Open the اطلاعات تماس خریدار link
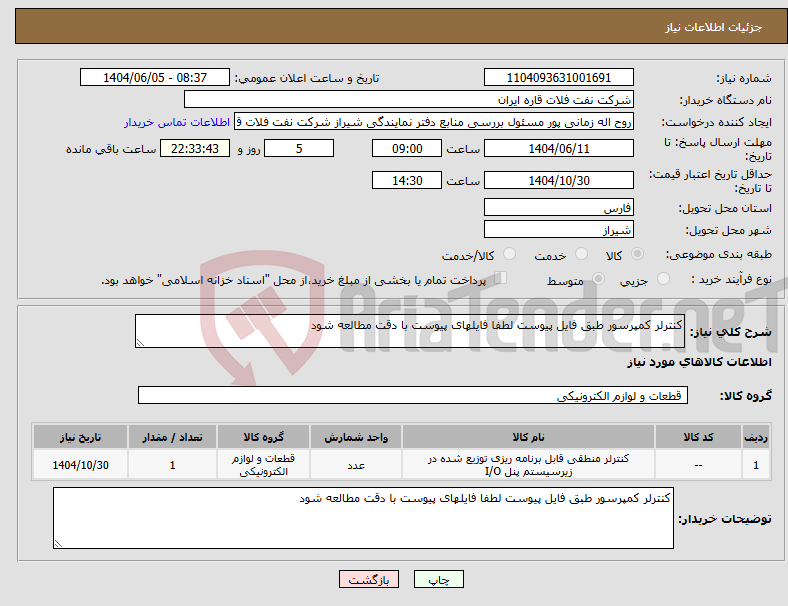 [177, 122]
